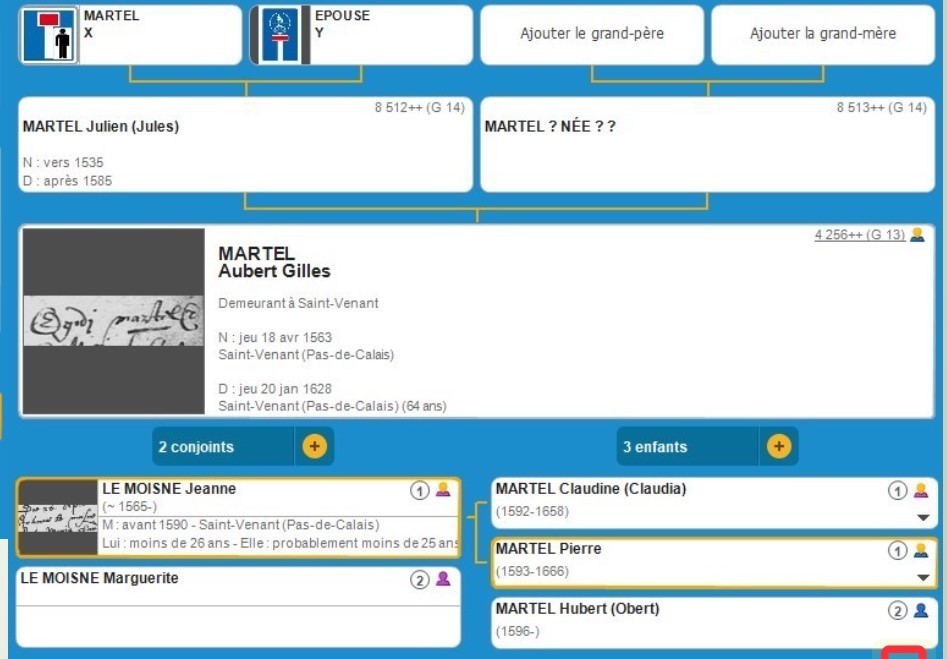Image resolution: width=947 pixels, height=659 pixels.
Task: Click the person icon on MARTEL Pierre
Action: click(x=921, y=550)
